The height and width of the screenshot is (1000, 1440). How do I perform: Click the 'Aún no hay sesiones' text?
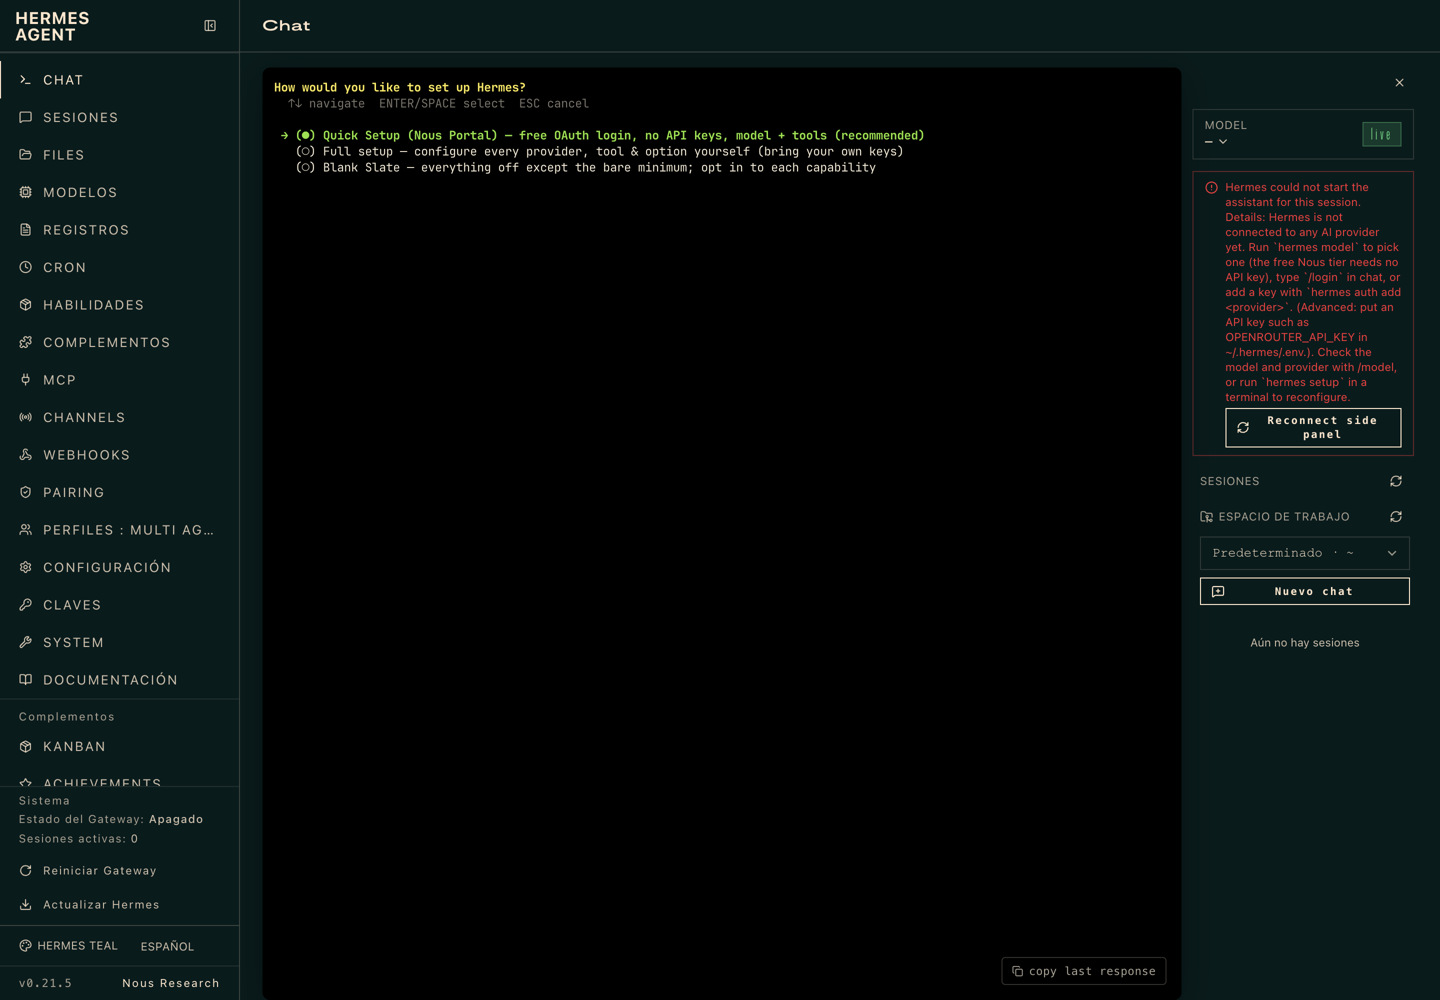(x=1304, y=643)
